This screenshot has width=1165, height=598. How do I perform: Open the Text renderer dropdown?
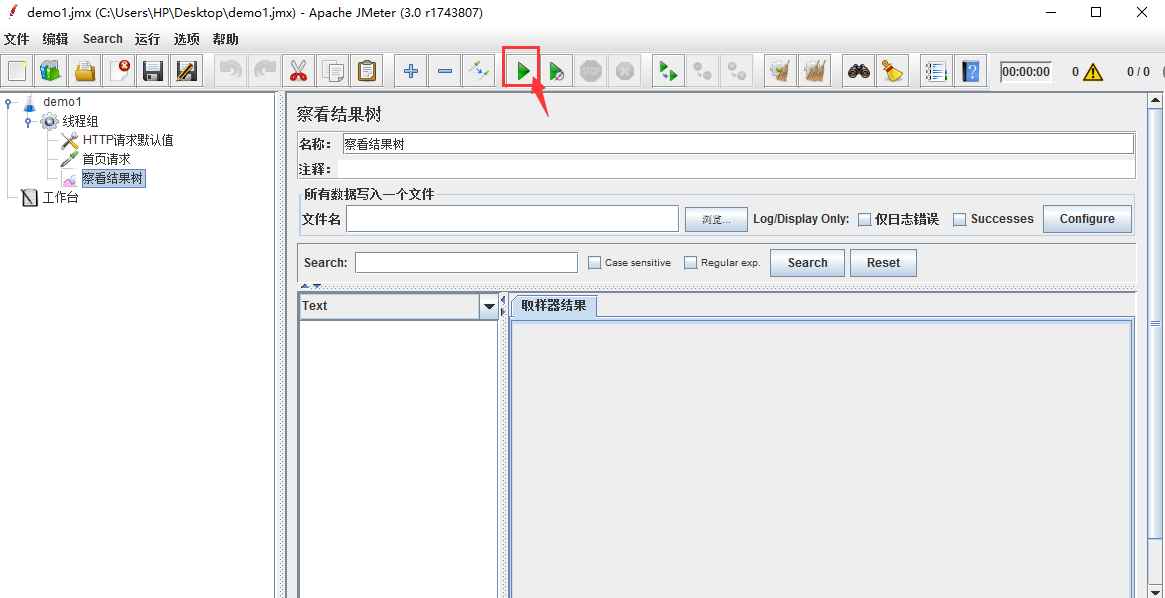tap(490, 306)
